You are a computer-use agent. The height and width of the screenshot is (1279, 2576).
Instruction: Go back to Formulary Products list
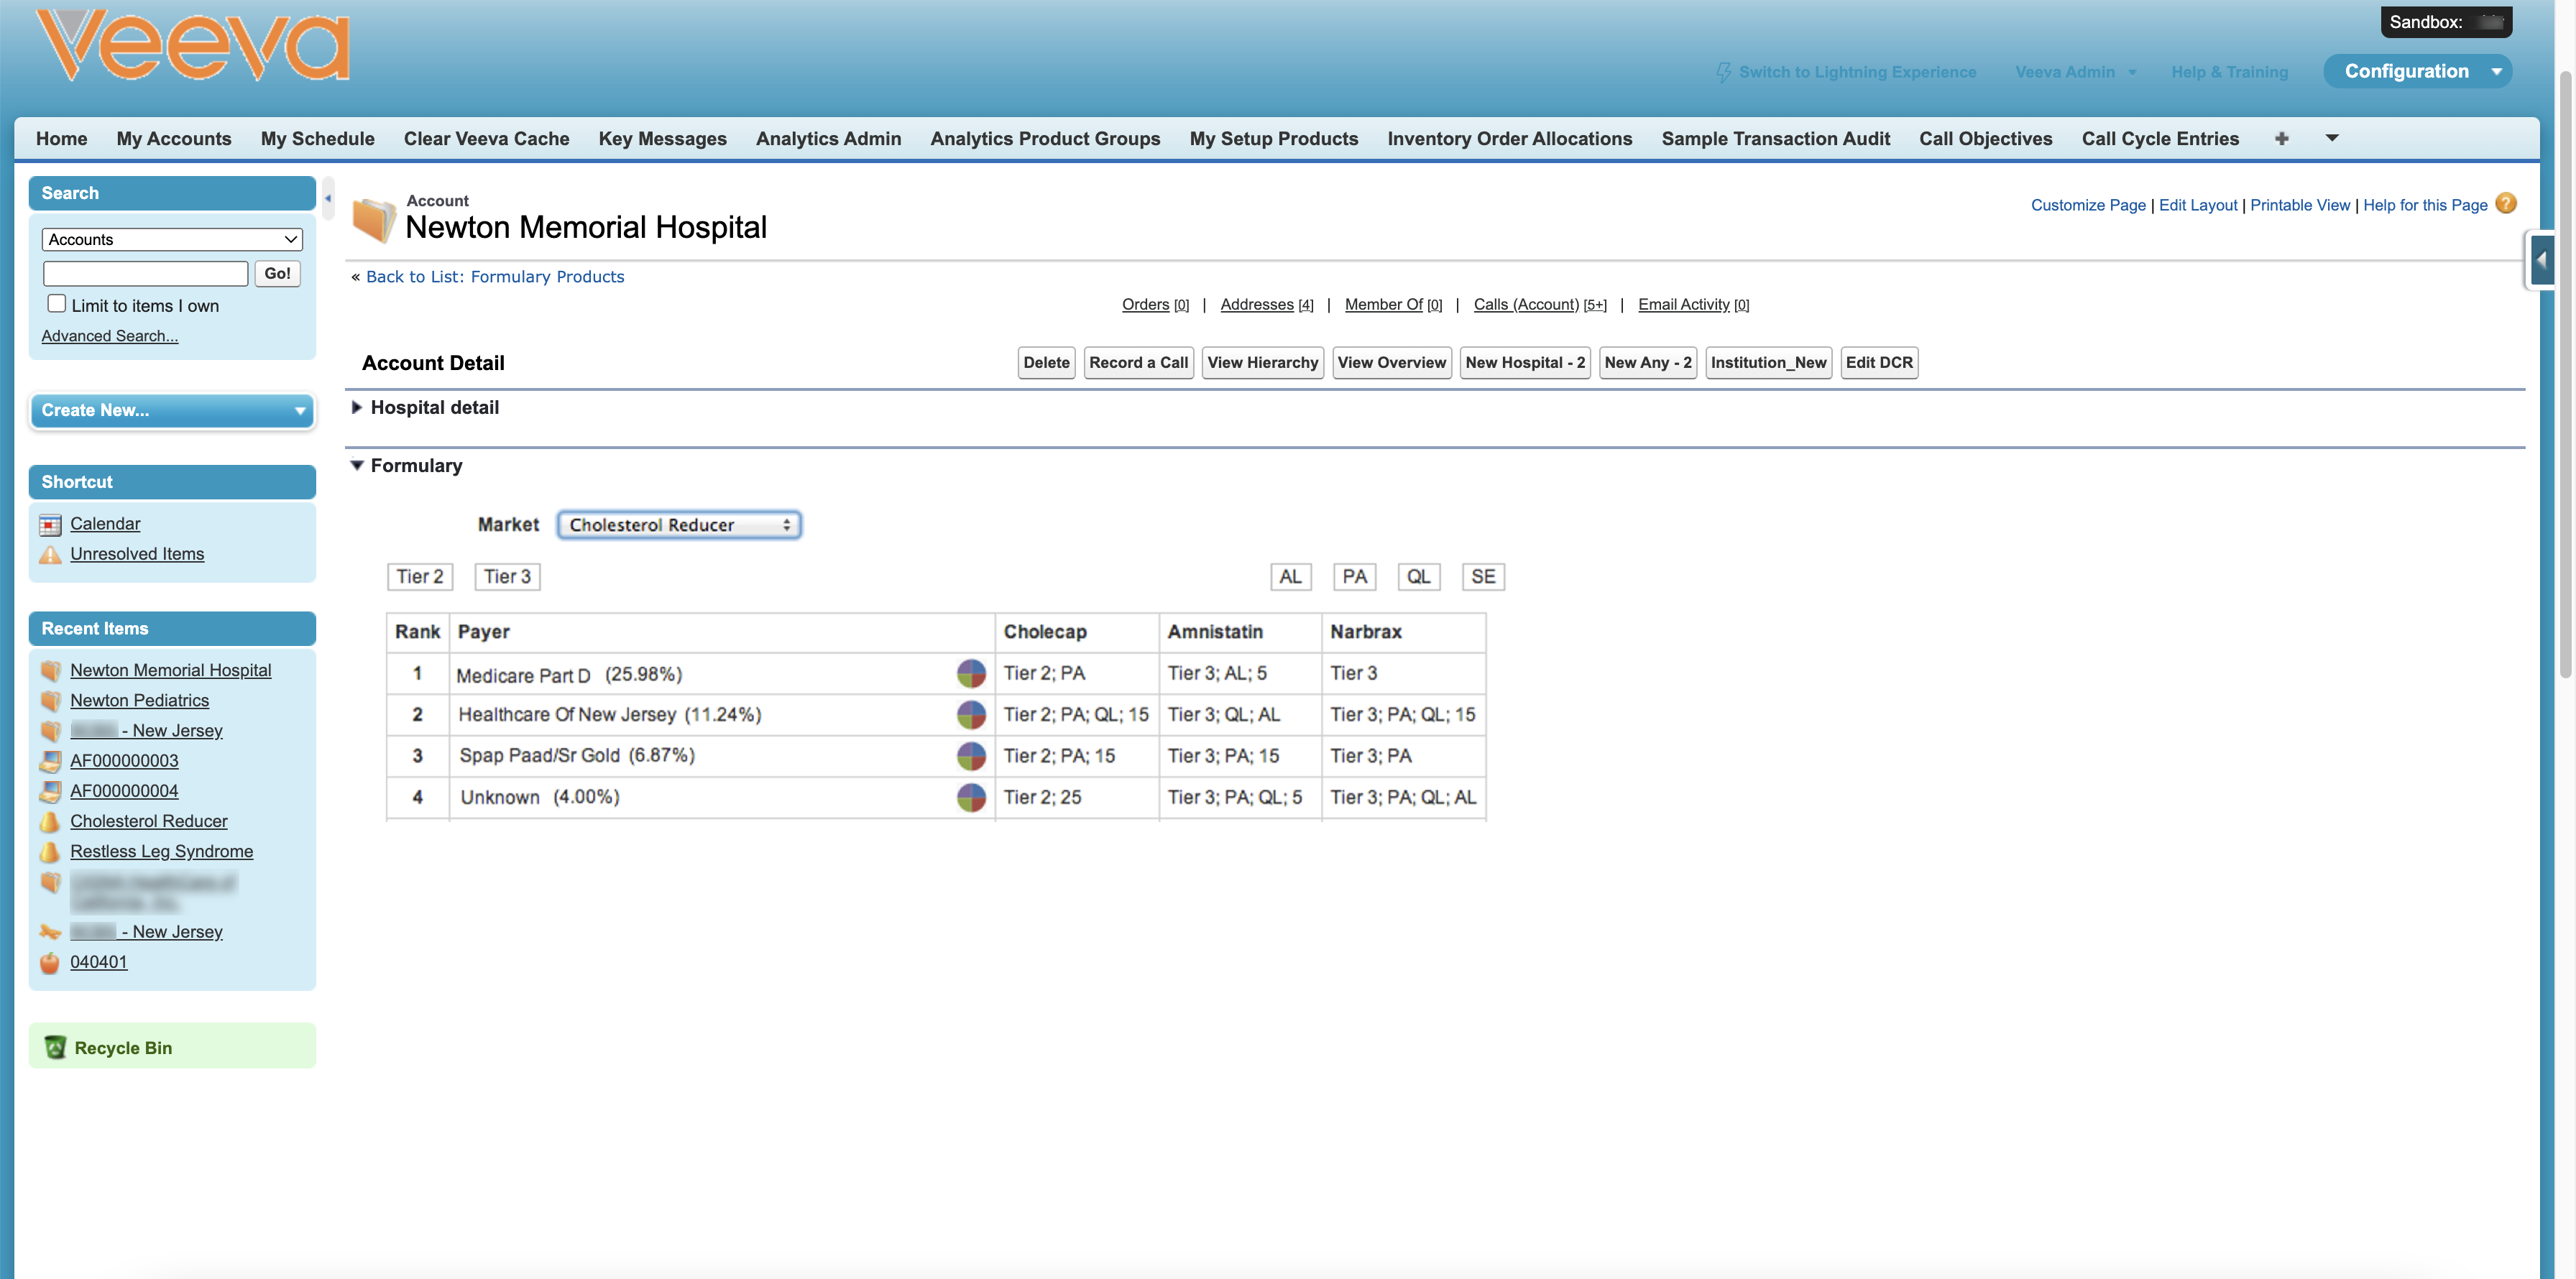(x=494, y=277)
